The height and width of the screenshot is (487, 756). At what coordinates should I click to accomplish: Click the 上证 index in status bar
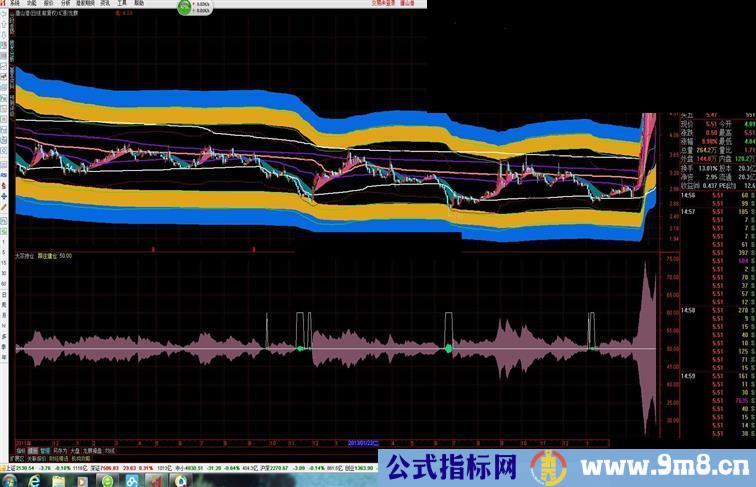(x=8, y=467)
